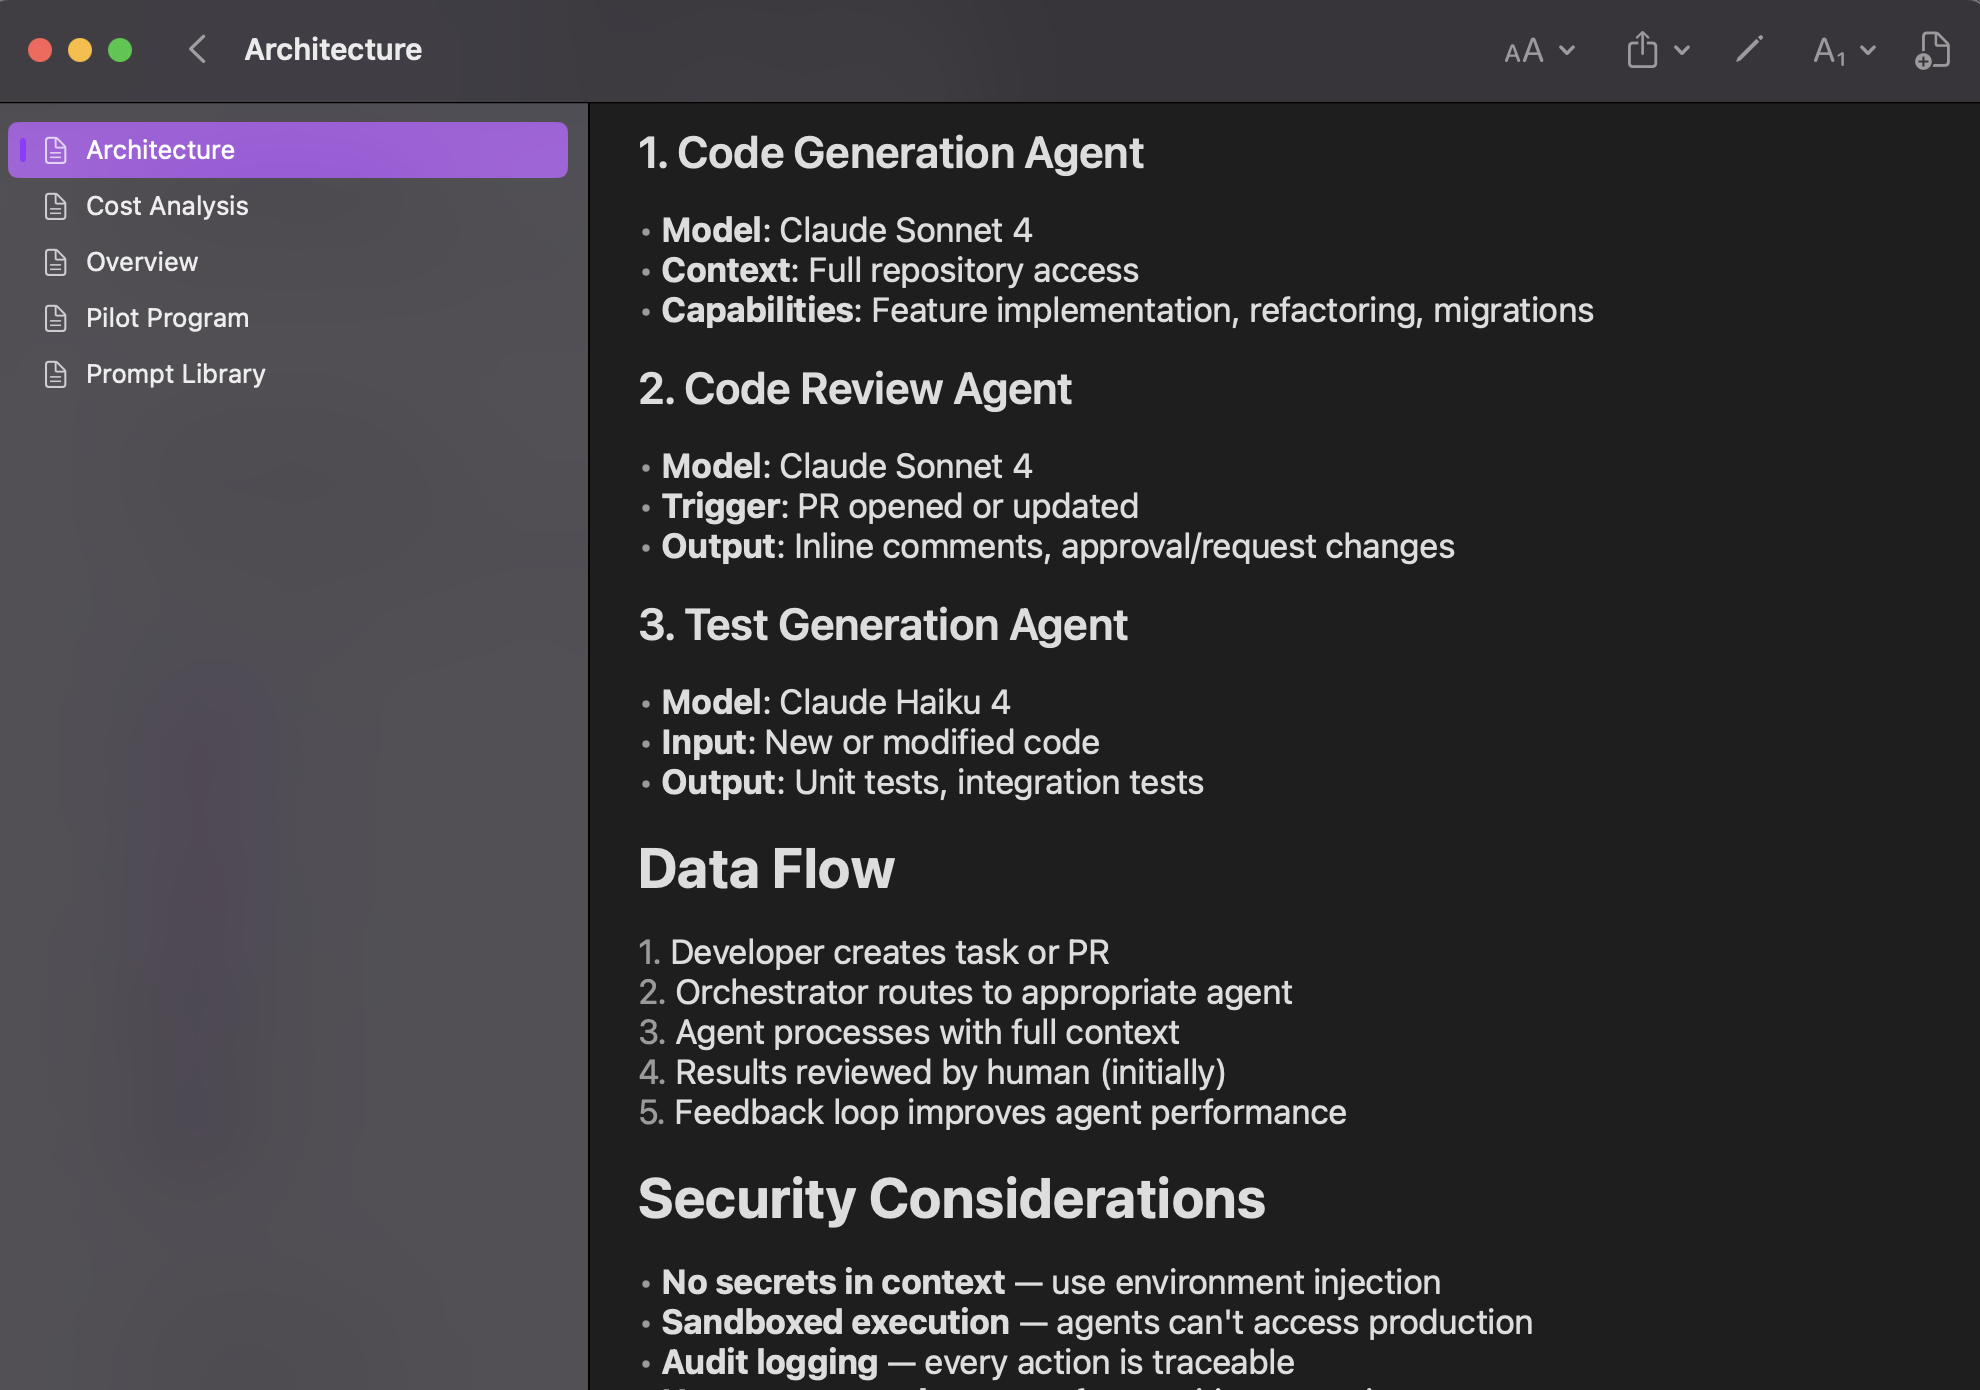Click the Cost Analysis document icon
The image size is (1980, 1390).
(x=56, y=206)
